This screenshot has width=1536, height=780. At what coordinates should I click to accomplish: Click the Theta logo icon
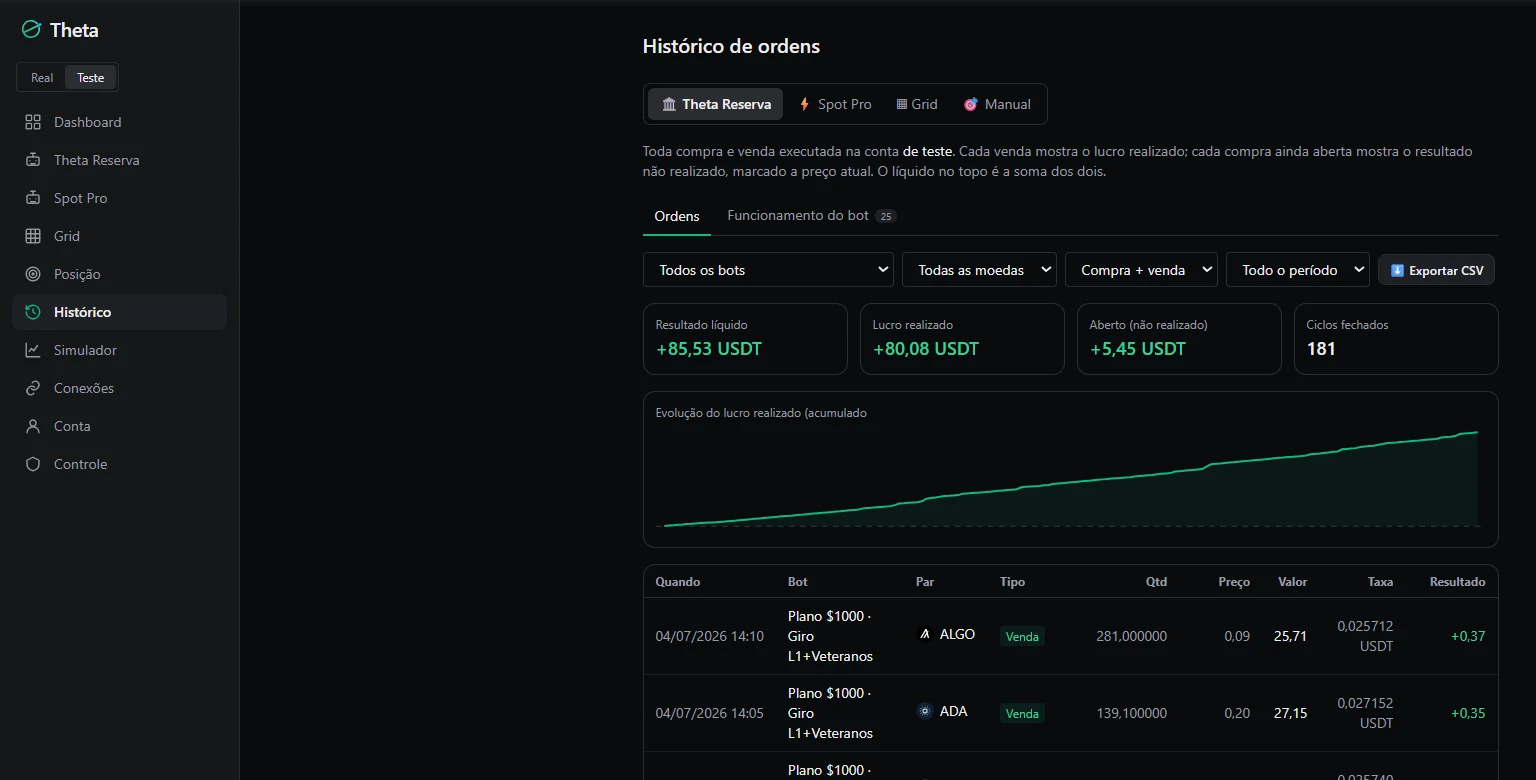coord(32,30)
